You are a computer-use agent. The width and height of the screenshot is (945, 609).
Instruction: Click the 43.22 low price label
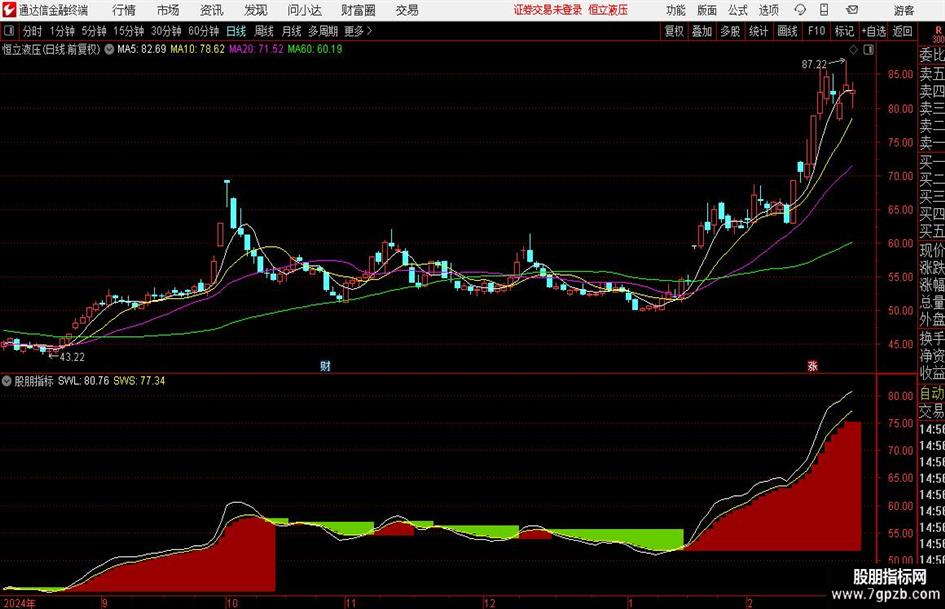pos(72,357)
